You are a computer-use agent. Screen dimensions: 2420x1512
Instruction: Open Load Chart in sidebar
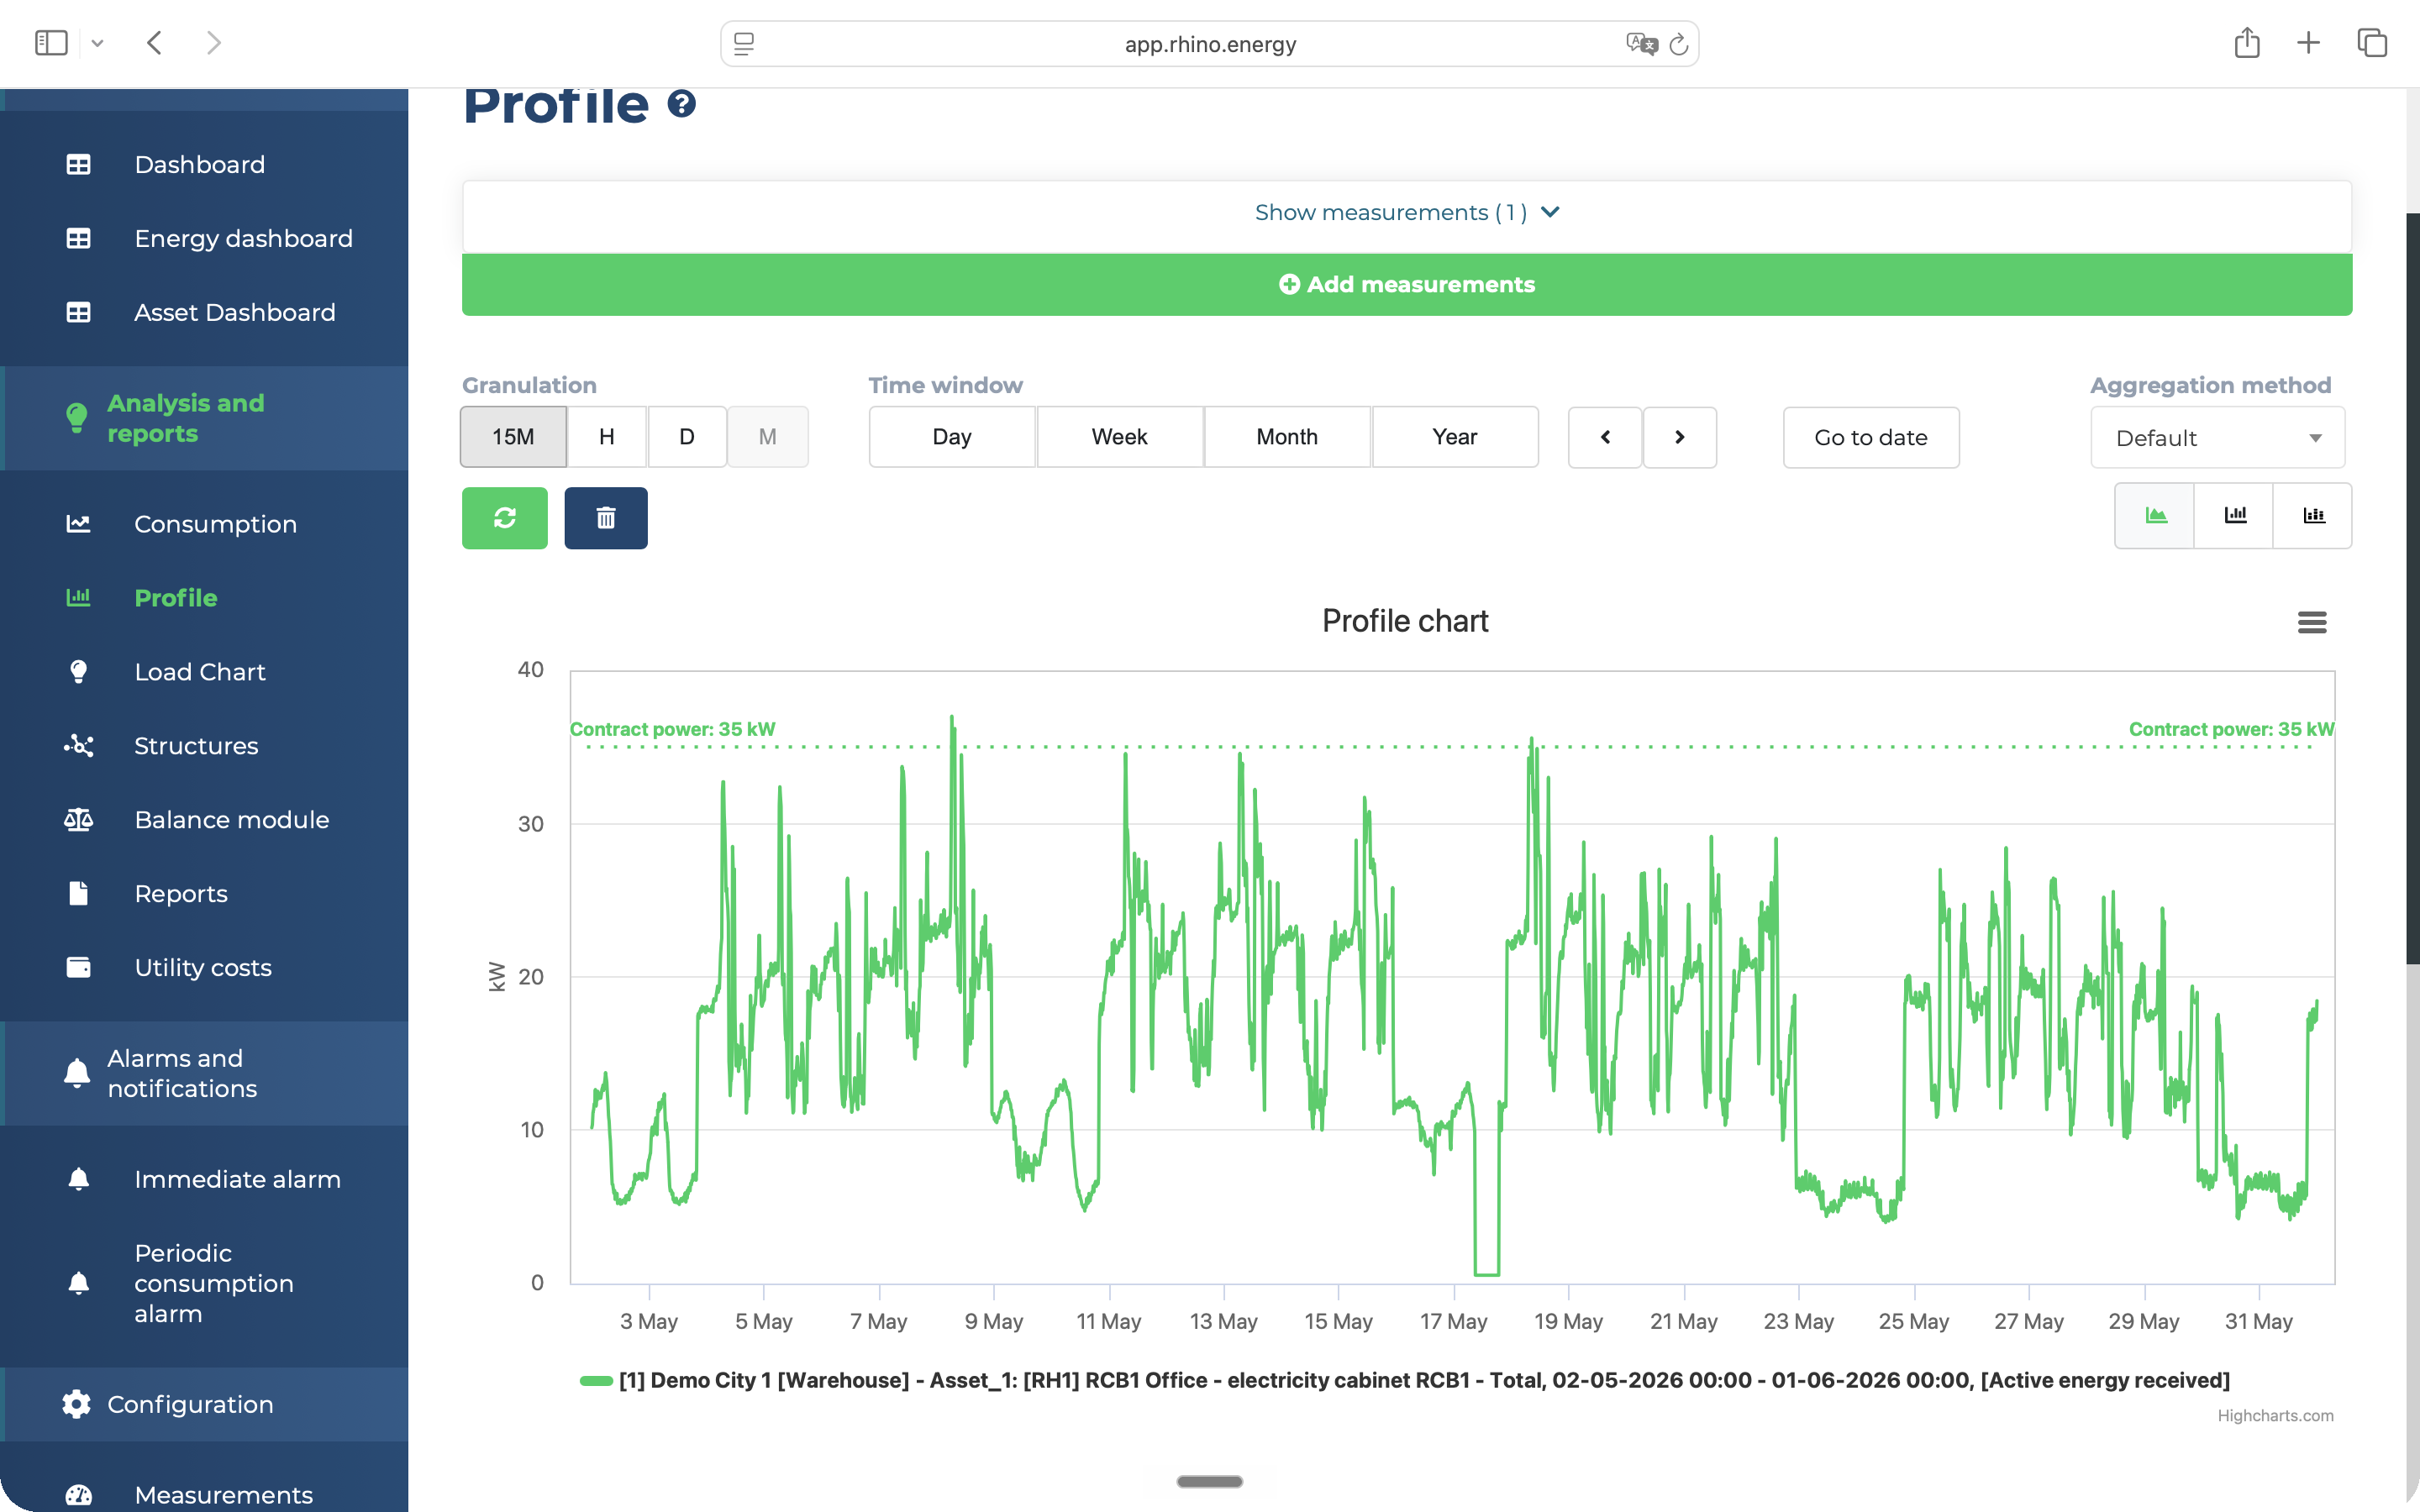point(200,672)
